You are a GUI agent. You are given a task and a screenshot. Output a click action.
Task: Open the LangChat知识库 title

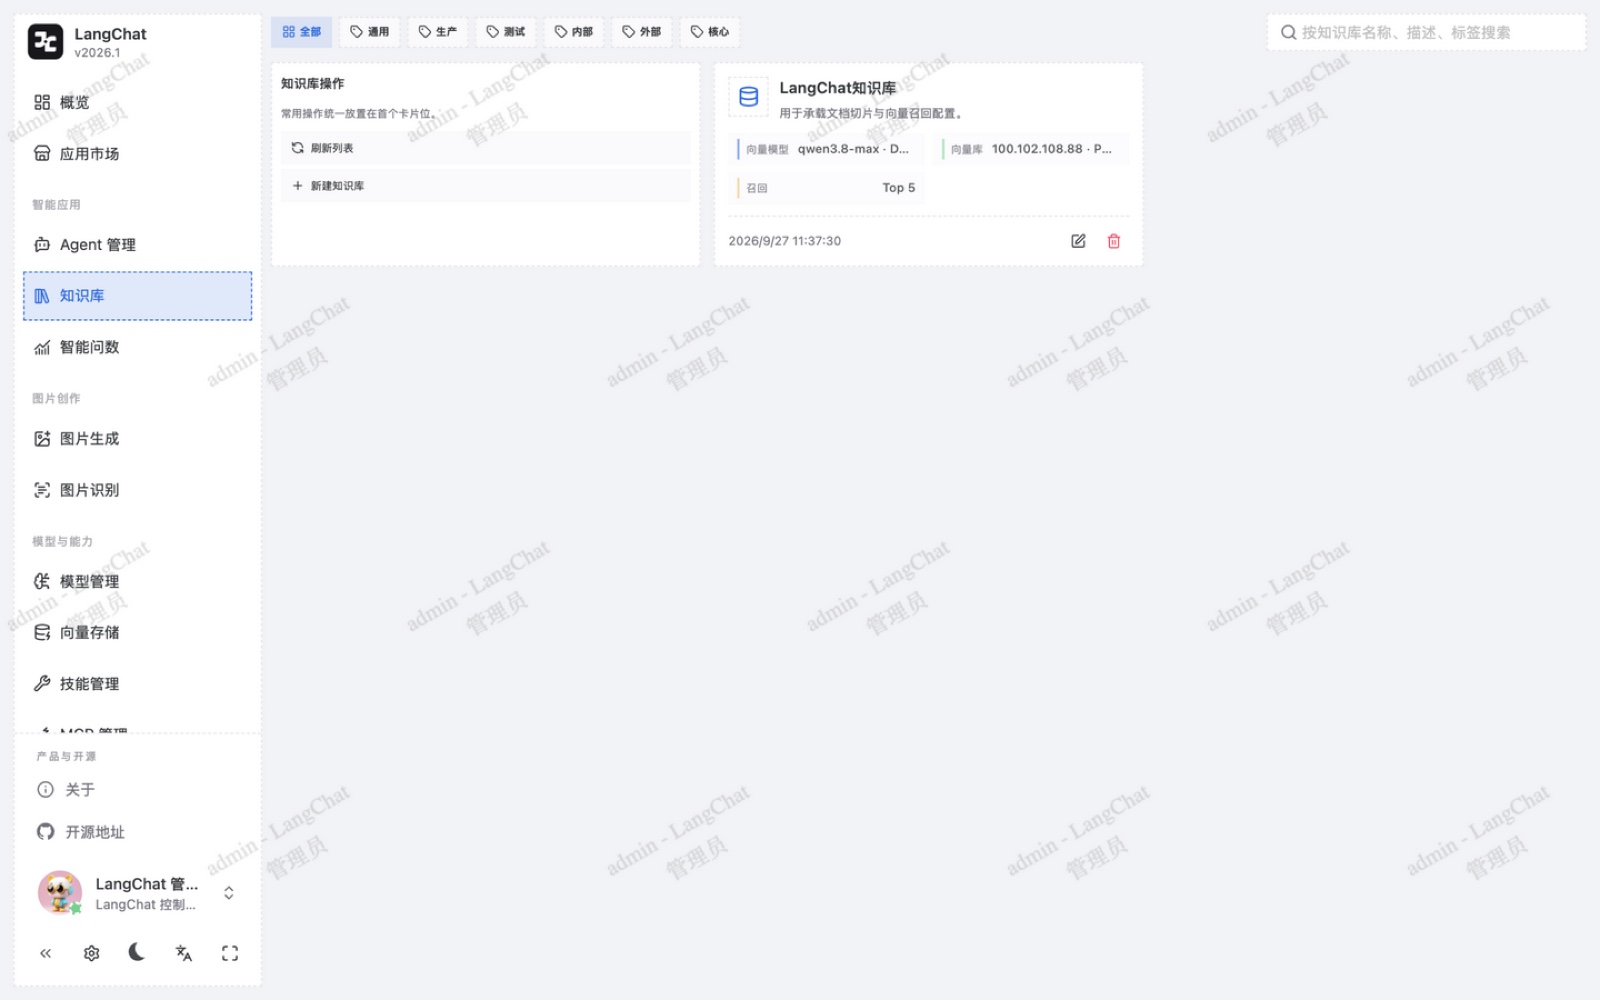pos(838,88)
